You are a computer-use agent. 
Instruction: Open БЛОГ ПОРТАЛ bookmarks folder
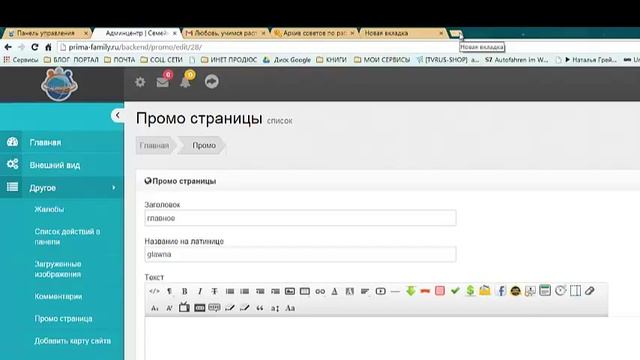click(x=71, y=60)
